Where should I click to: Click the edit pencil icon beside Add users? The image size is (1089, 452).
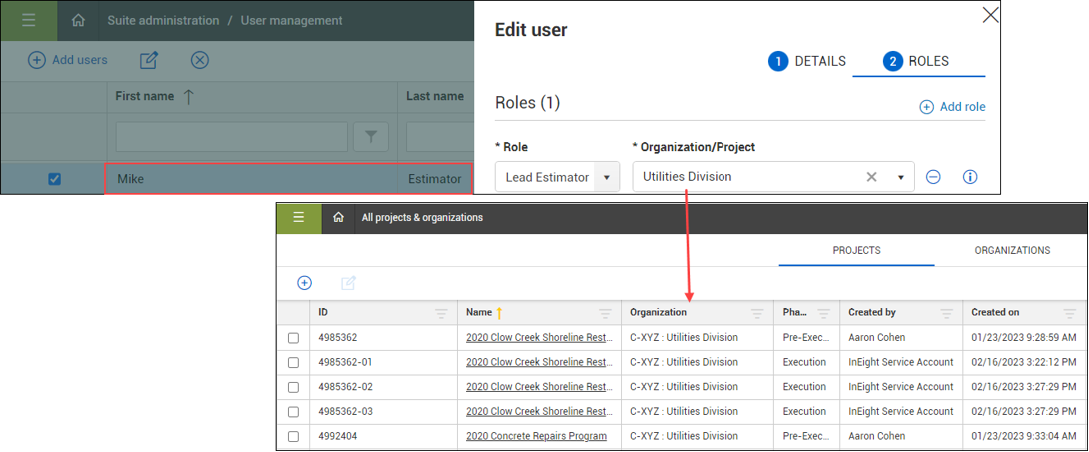[149, 60]
